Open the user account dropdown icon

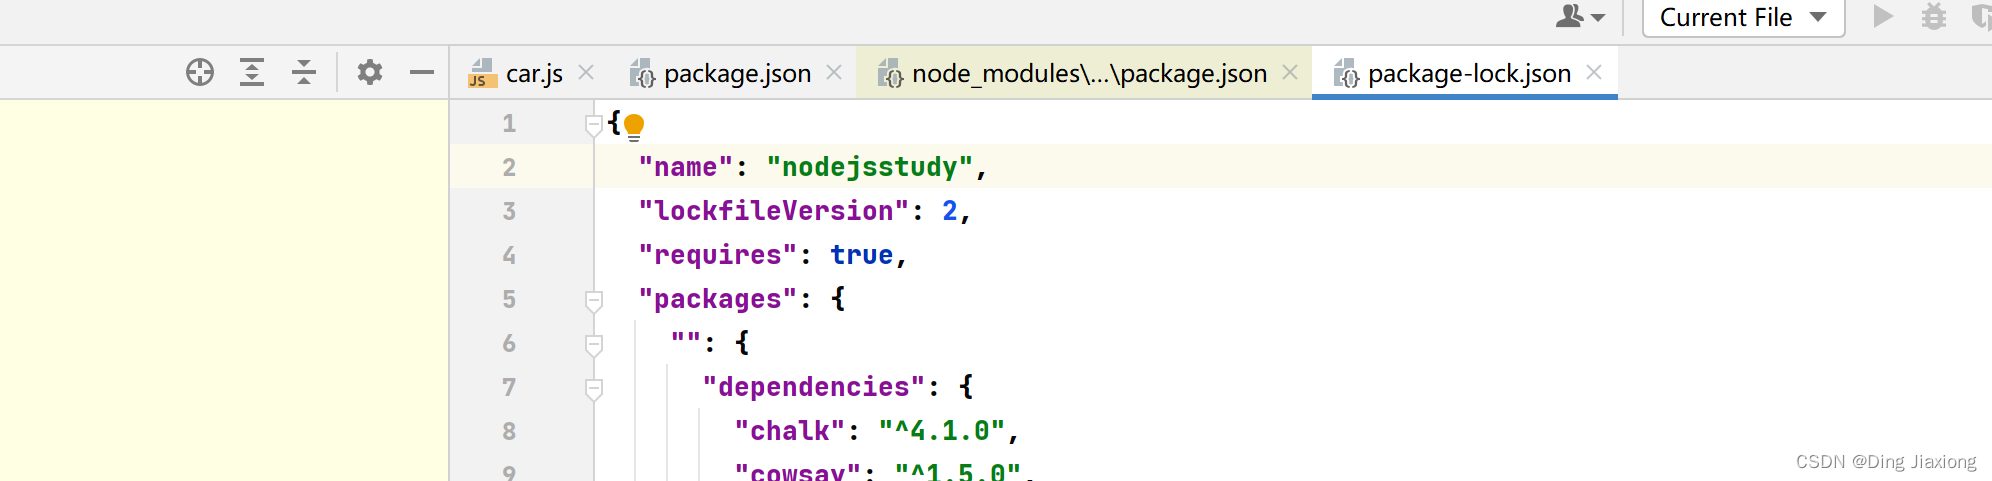coord(1580,16)
